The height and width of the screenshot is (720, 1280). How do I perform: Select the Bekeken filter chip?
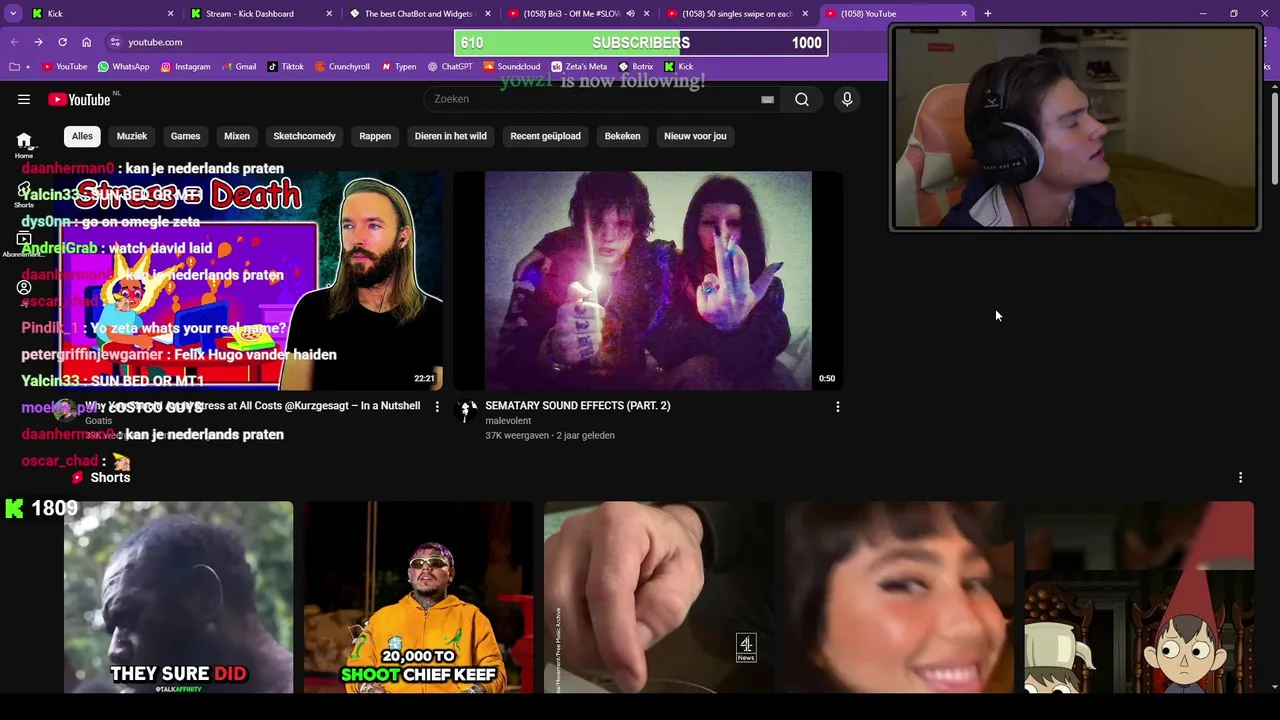(622, 136)
